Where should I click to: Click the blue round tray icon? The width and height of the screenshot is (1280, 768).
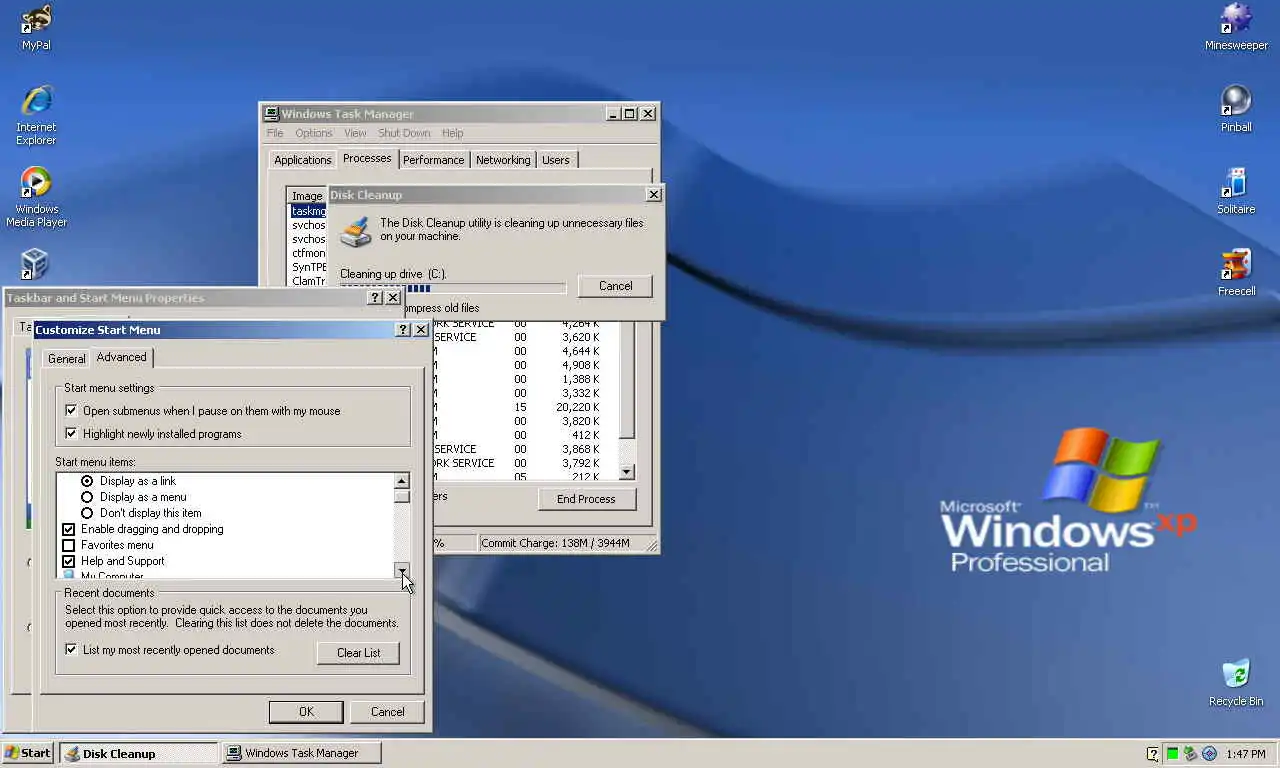tap(1209, 753)
